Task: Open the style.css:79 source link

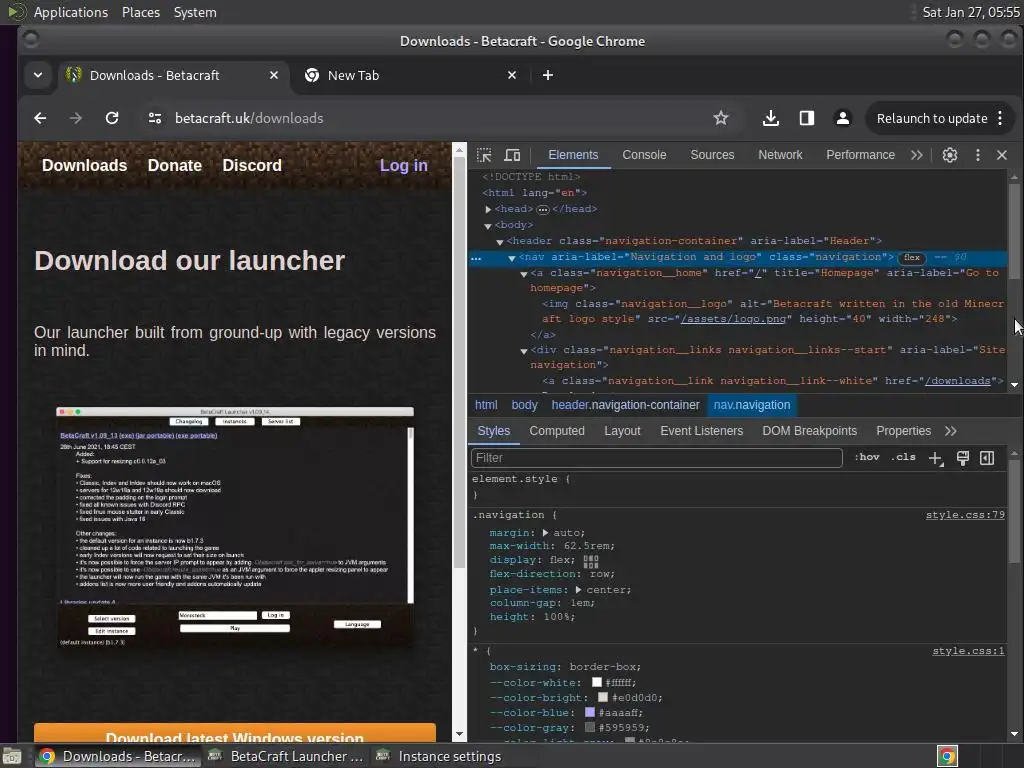Action: (965, 515)
